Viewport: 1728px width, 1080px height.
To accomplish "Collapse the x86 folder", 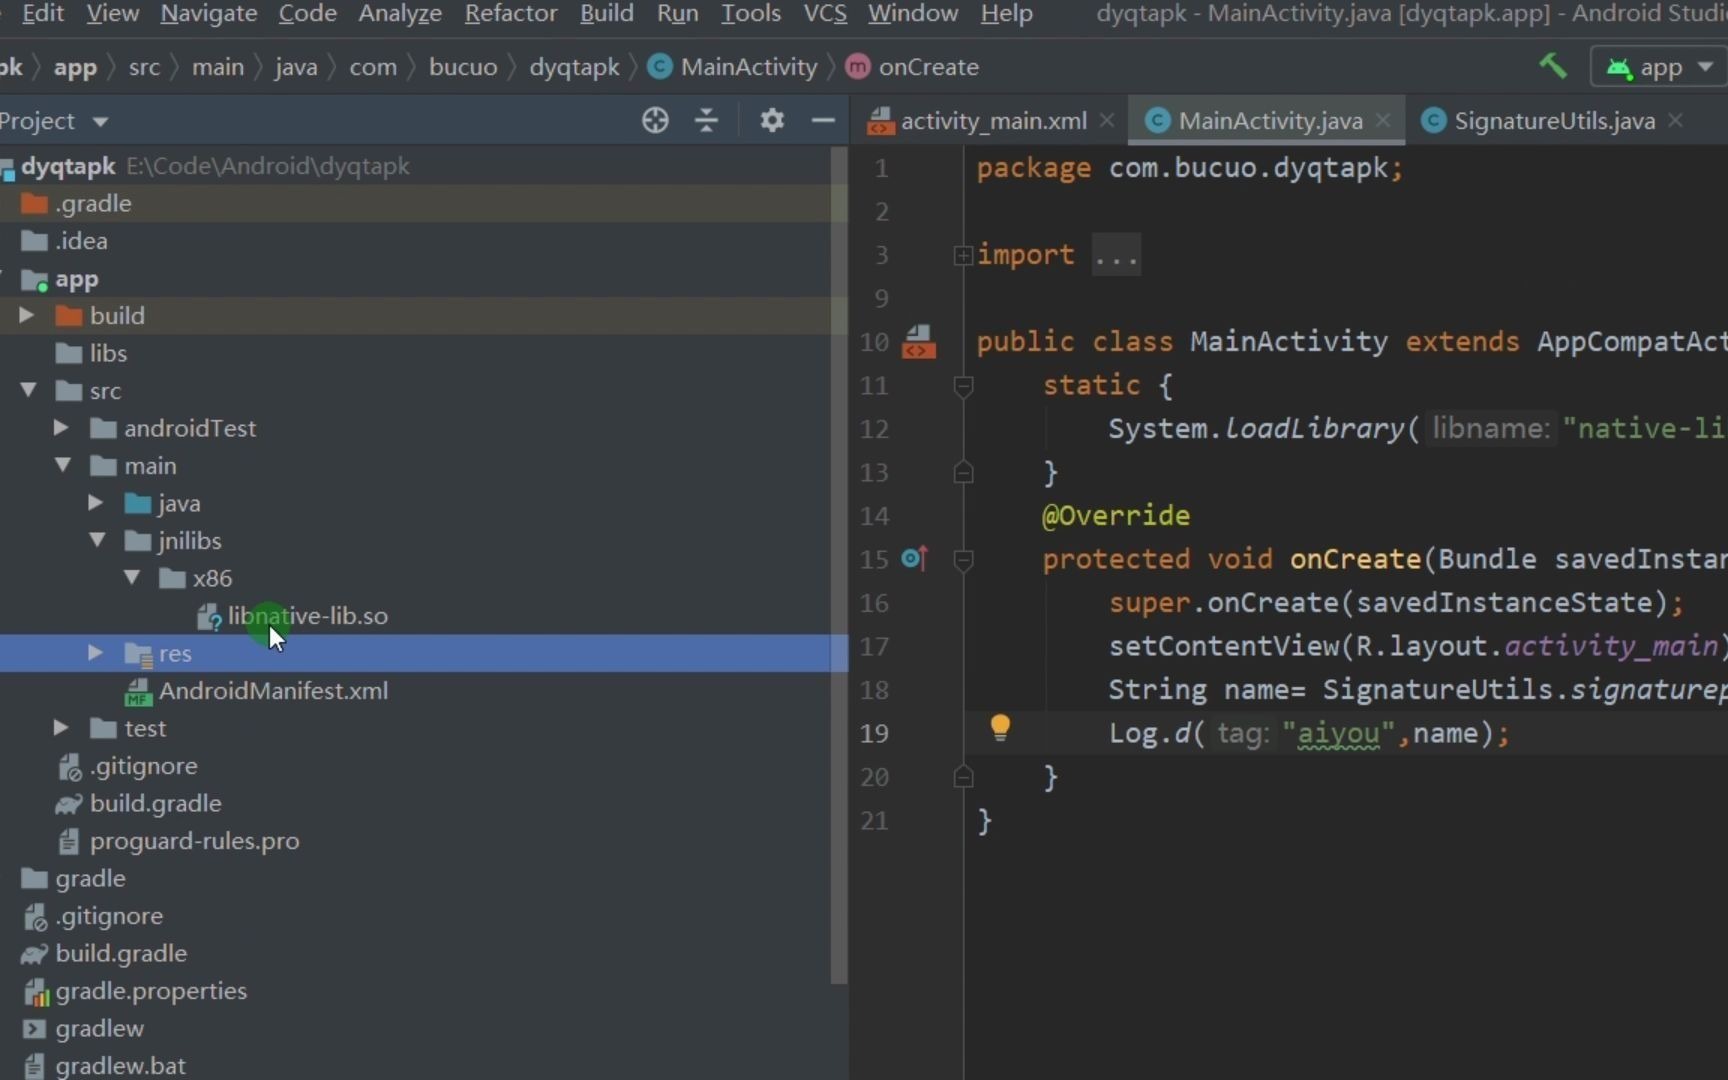I will [132, 577].
